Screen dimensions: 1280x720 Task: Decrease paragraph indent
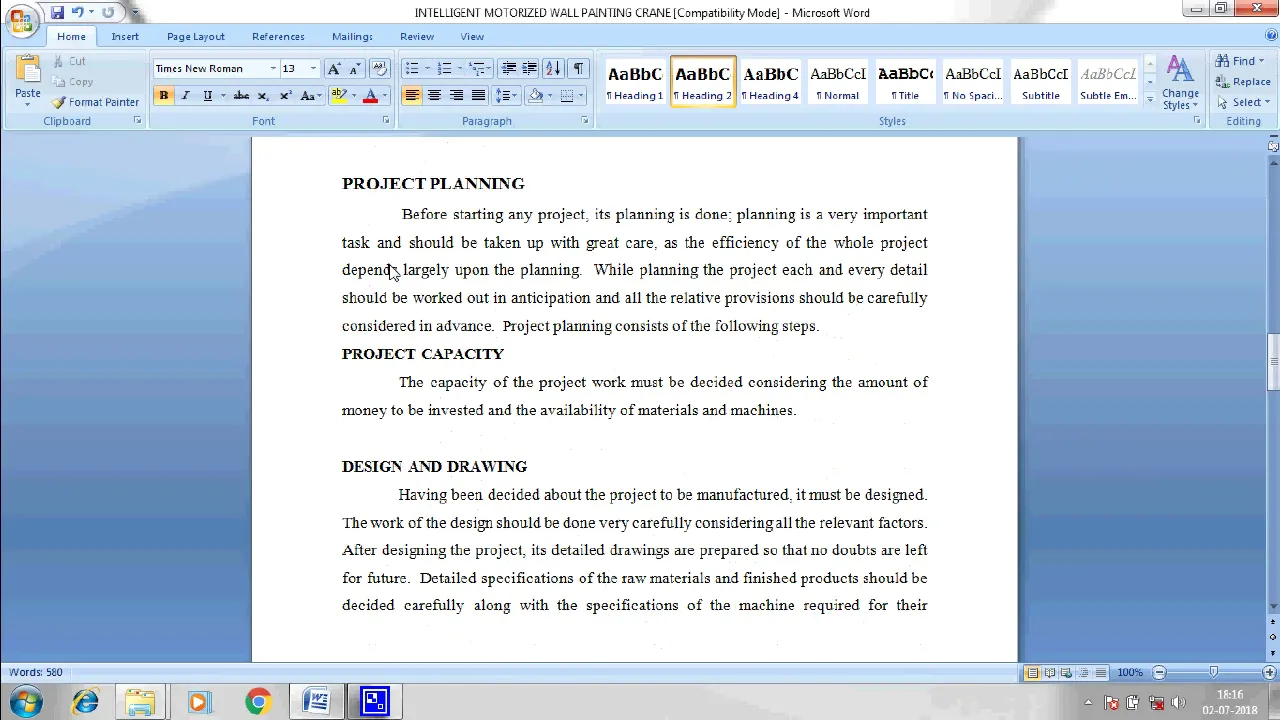coord(508,69)
